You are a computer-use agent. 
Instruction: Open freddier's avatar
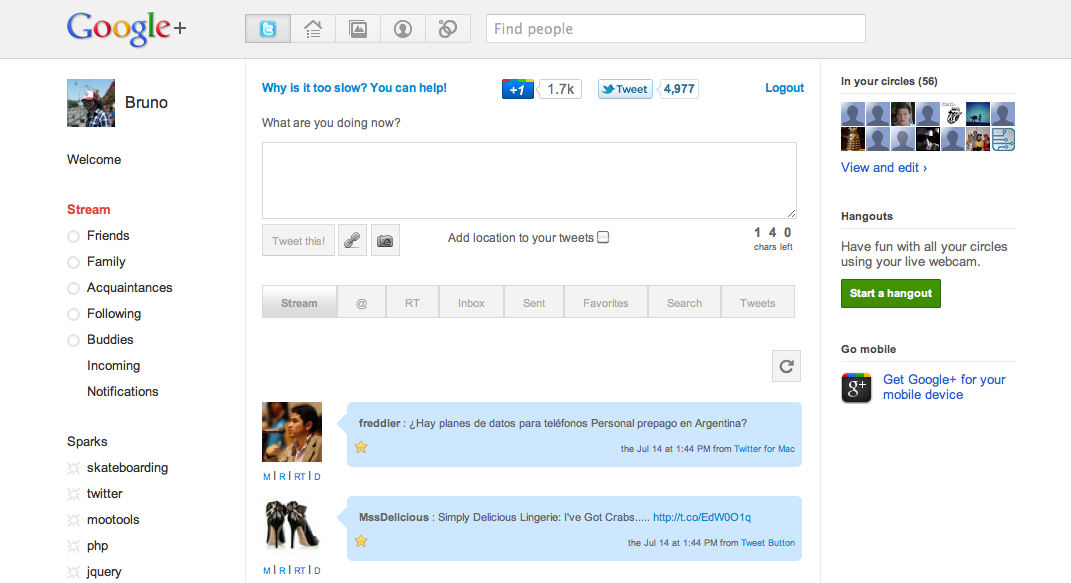(x=292, y=432)
